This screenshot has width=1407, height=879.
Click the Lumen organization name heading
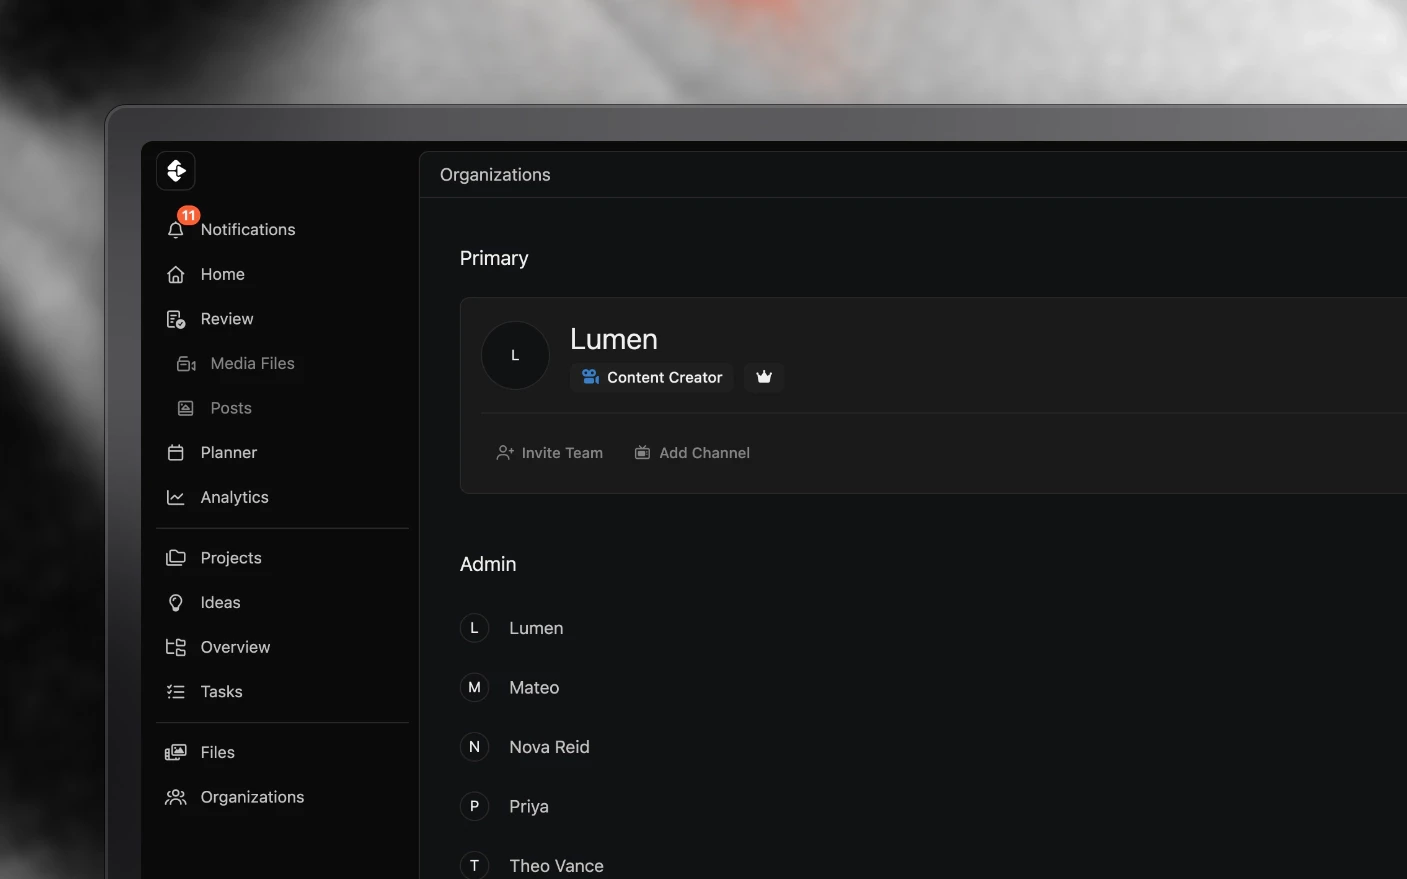[x=614, y=339]
